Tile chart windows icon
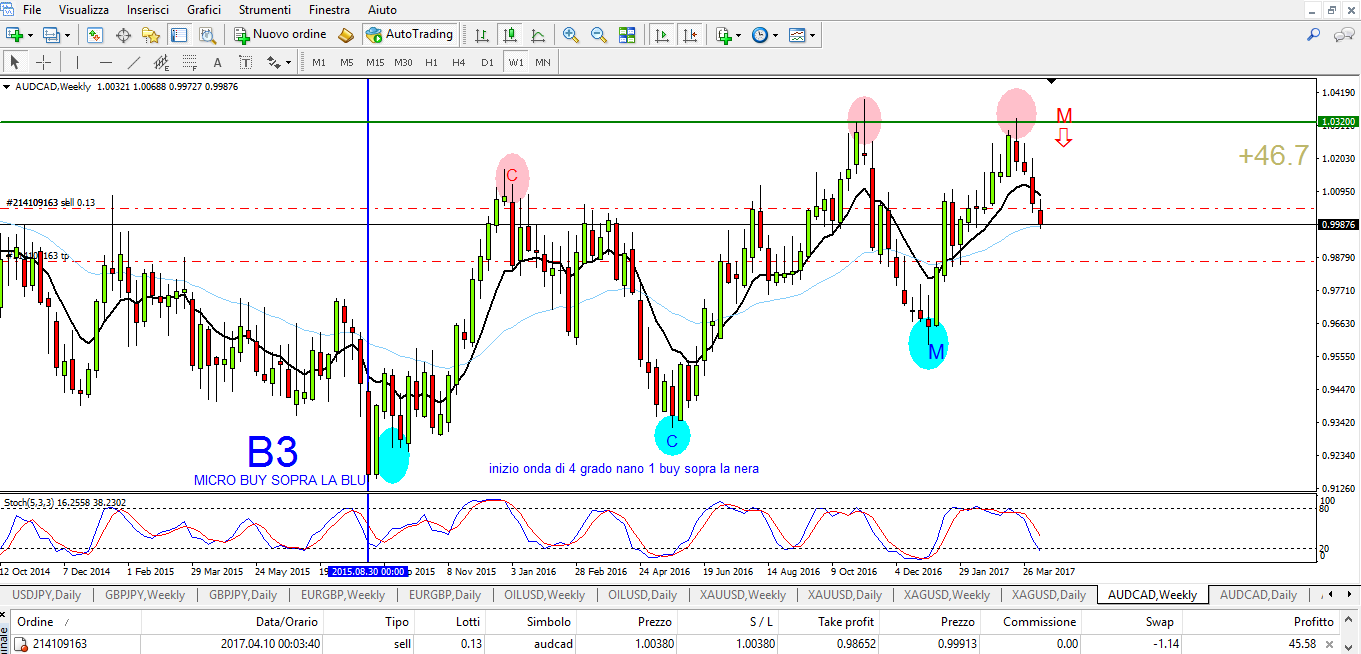The width and height of the screenshot is (1361, 654). [x=627, y=35]
